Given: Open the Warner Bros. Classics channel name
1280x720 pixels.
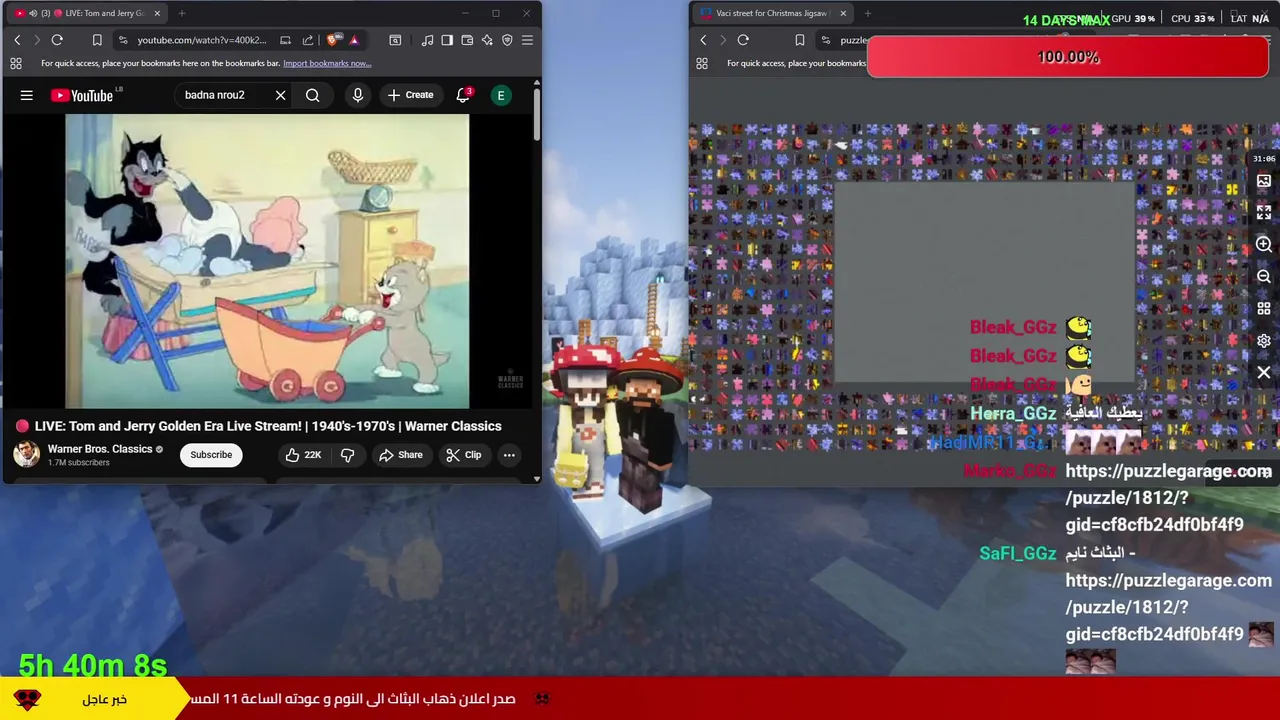Looking at the screenshot, I should [100, 449].
